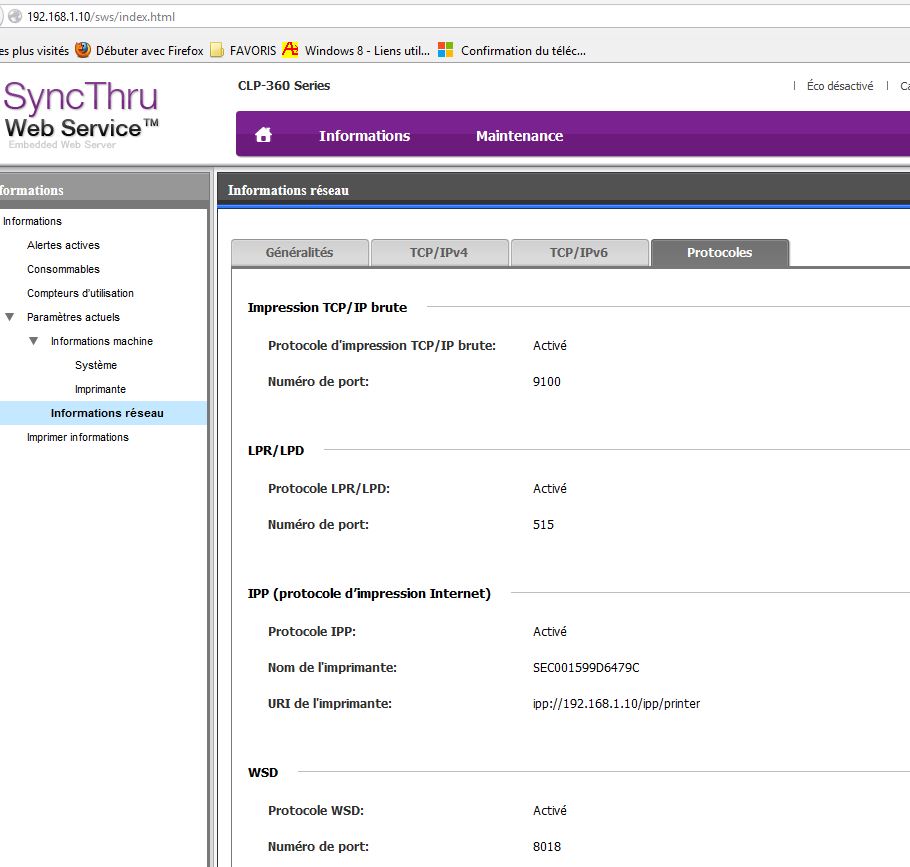Open 'Compteurs d'utilisation' in the sidebar
910x867 pixels.
(x=80, y=293)
